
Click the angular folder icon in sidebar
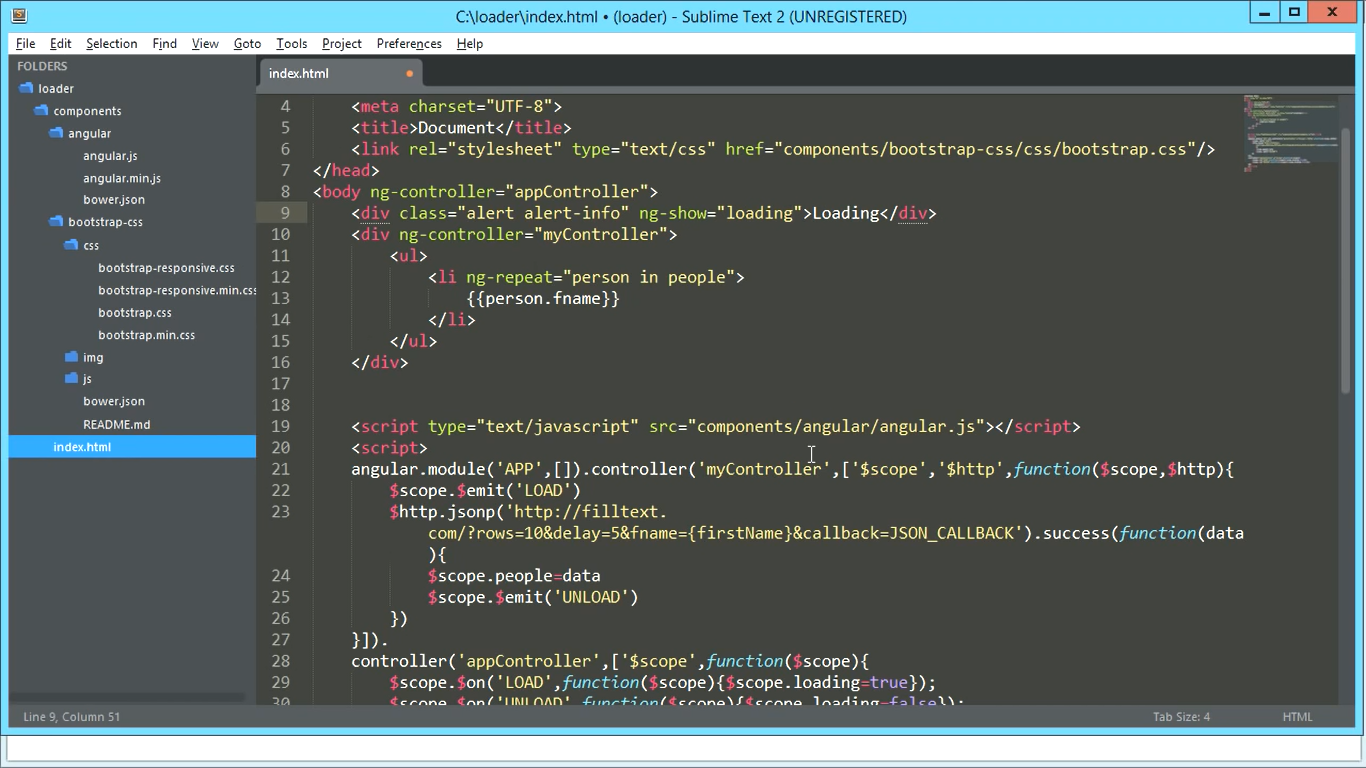point(56,133)
